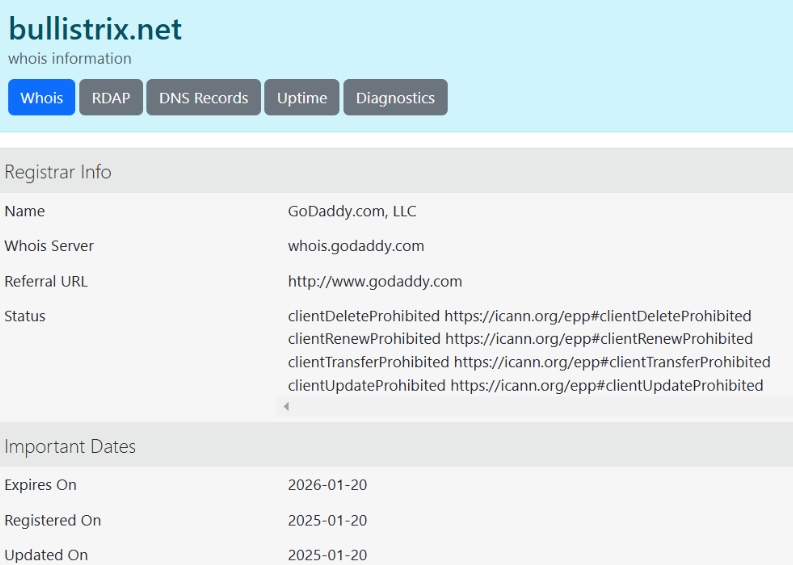Click the Updated On date value
This screenshot has width=793, height=565.
(327, 555)
